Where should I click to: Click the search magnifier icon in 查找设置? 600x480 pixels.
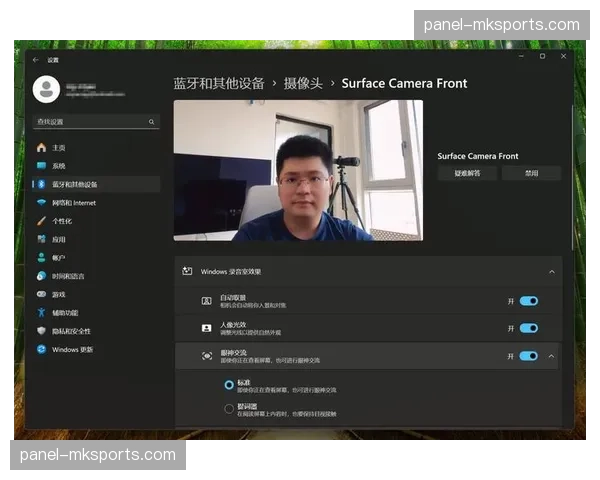click(x=152, y=122)
